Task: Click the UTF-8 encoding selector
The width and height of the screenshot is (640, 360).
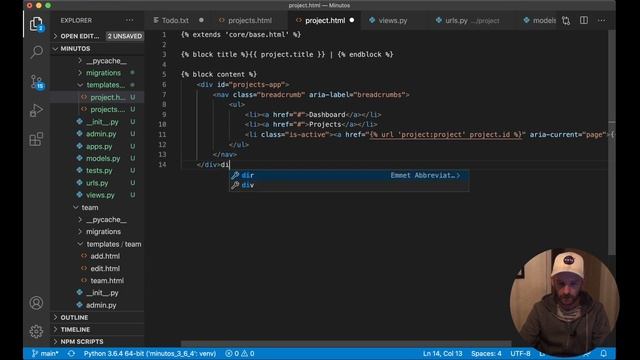Action: [x=520, y=353]
